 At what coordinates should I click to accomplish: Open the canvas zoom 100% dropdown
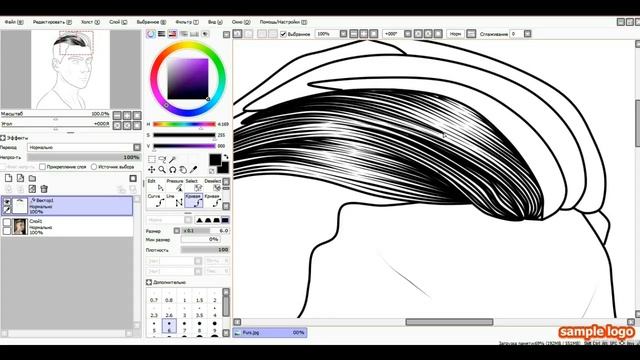[344, 34]
